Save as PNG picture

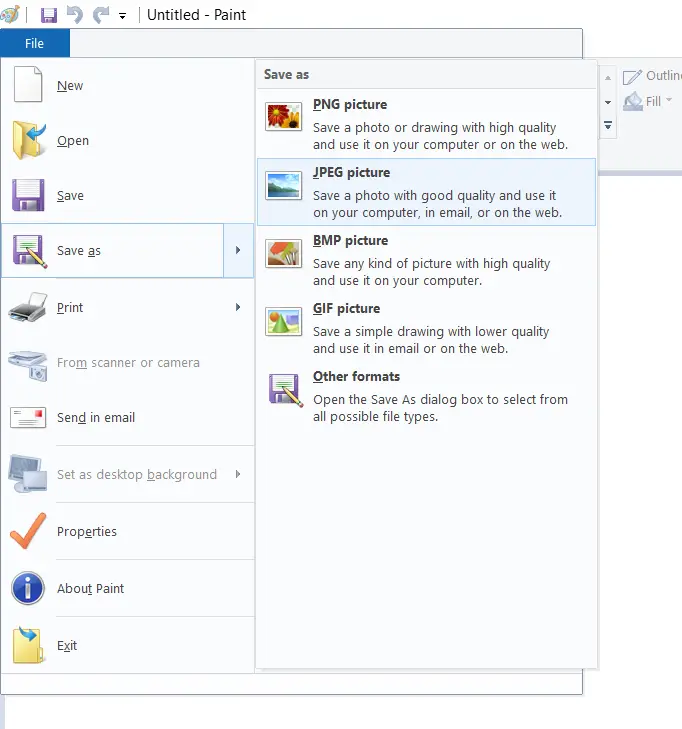(x=426, y=124)
